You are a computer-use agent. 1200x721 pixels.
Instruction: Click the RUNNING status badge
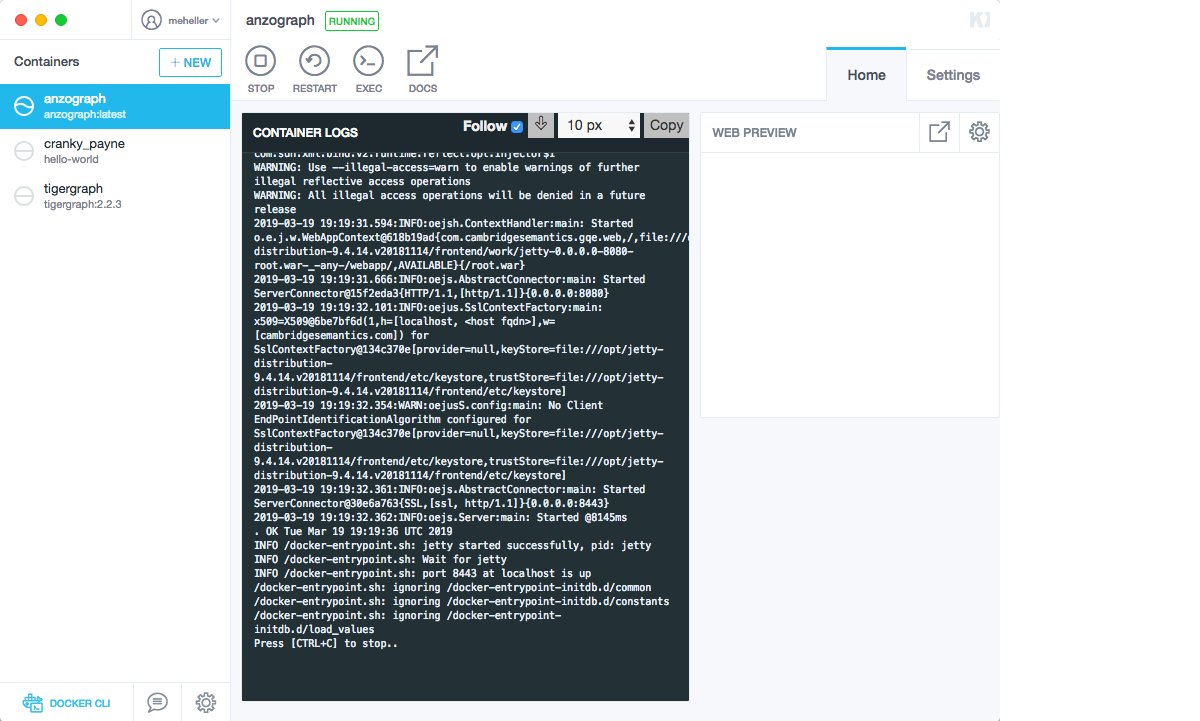point(352,20)
